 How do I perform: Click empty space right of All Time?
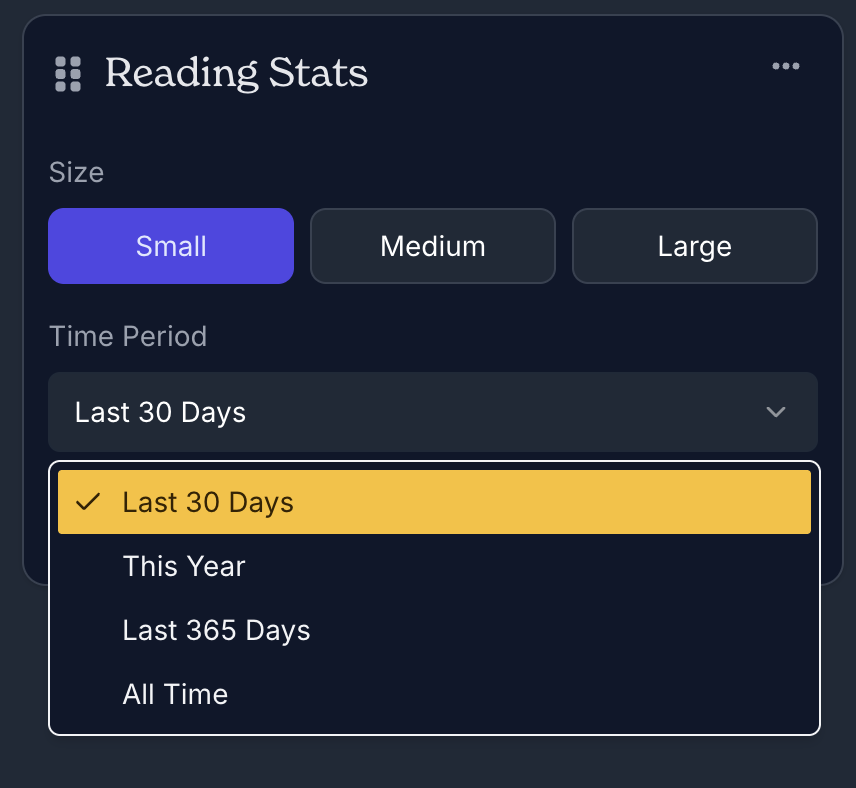pyautogui.click(x=520, y=694)
